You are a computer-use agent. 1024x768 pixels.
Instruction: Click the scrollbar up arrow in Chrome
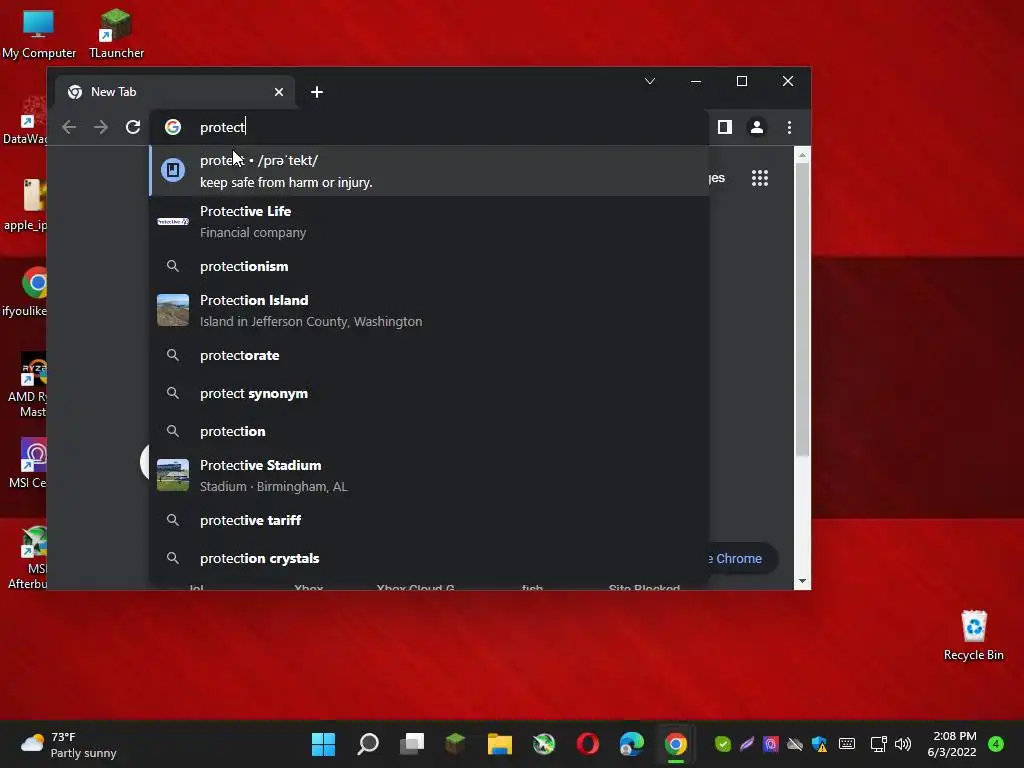pyautogui.click(x=802, y=155)
